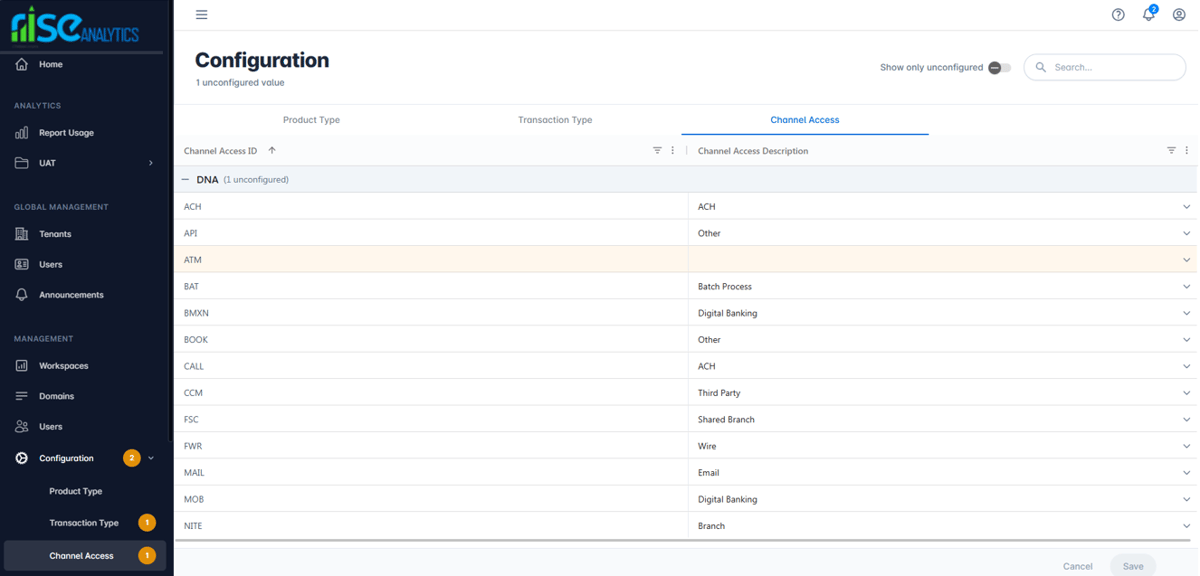The image size is (1200, 576).
Task: Collapse the Configuration sidebar menu
Action: [151, 458]
